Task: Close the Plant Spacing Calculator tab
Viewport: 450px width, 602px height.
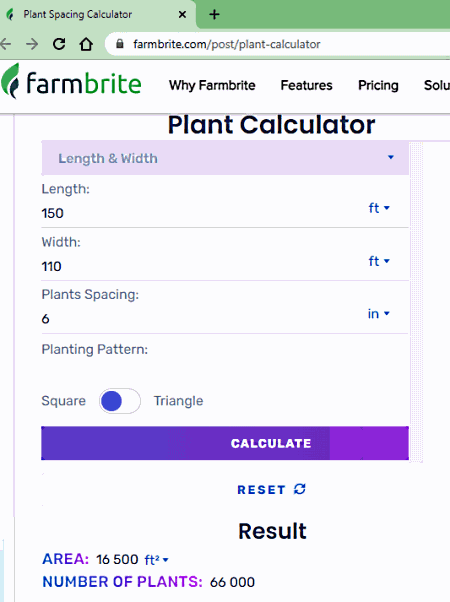Action: click(182, 15)
